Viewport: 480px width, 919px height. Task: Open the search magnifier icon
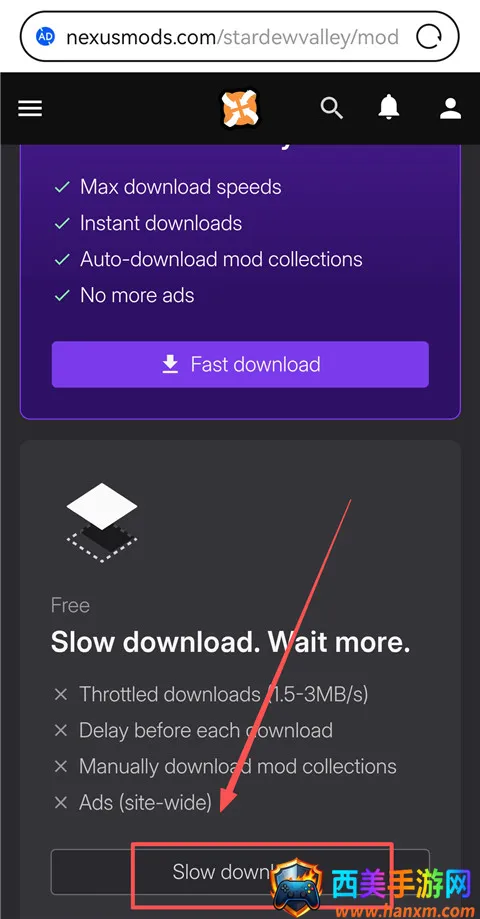coord(331,108)
